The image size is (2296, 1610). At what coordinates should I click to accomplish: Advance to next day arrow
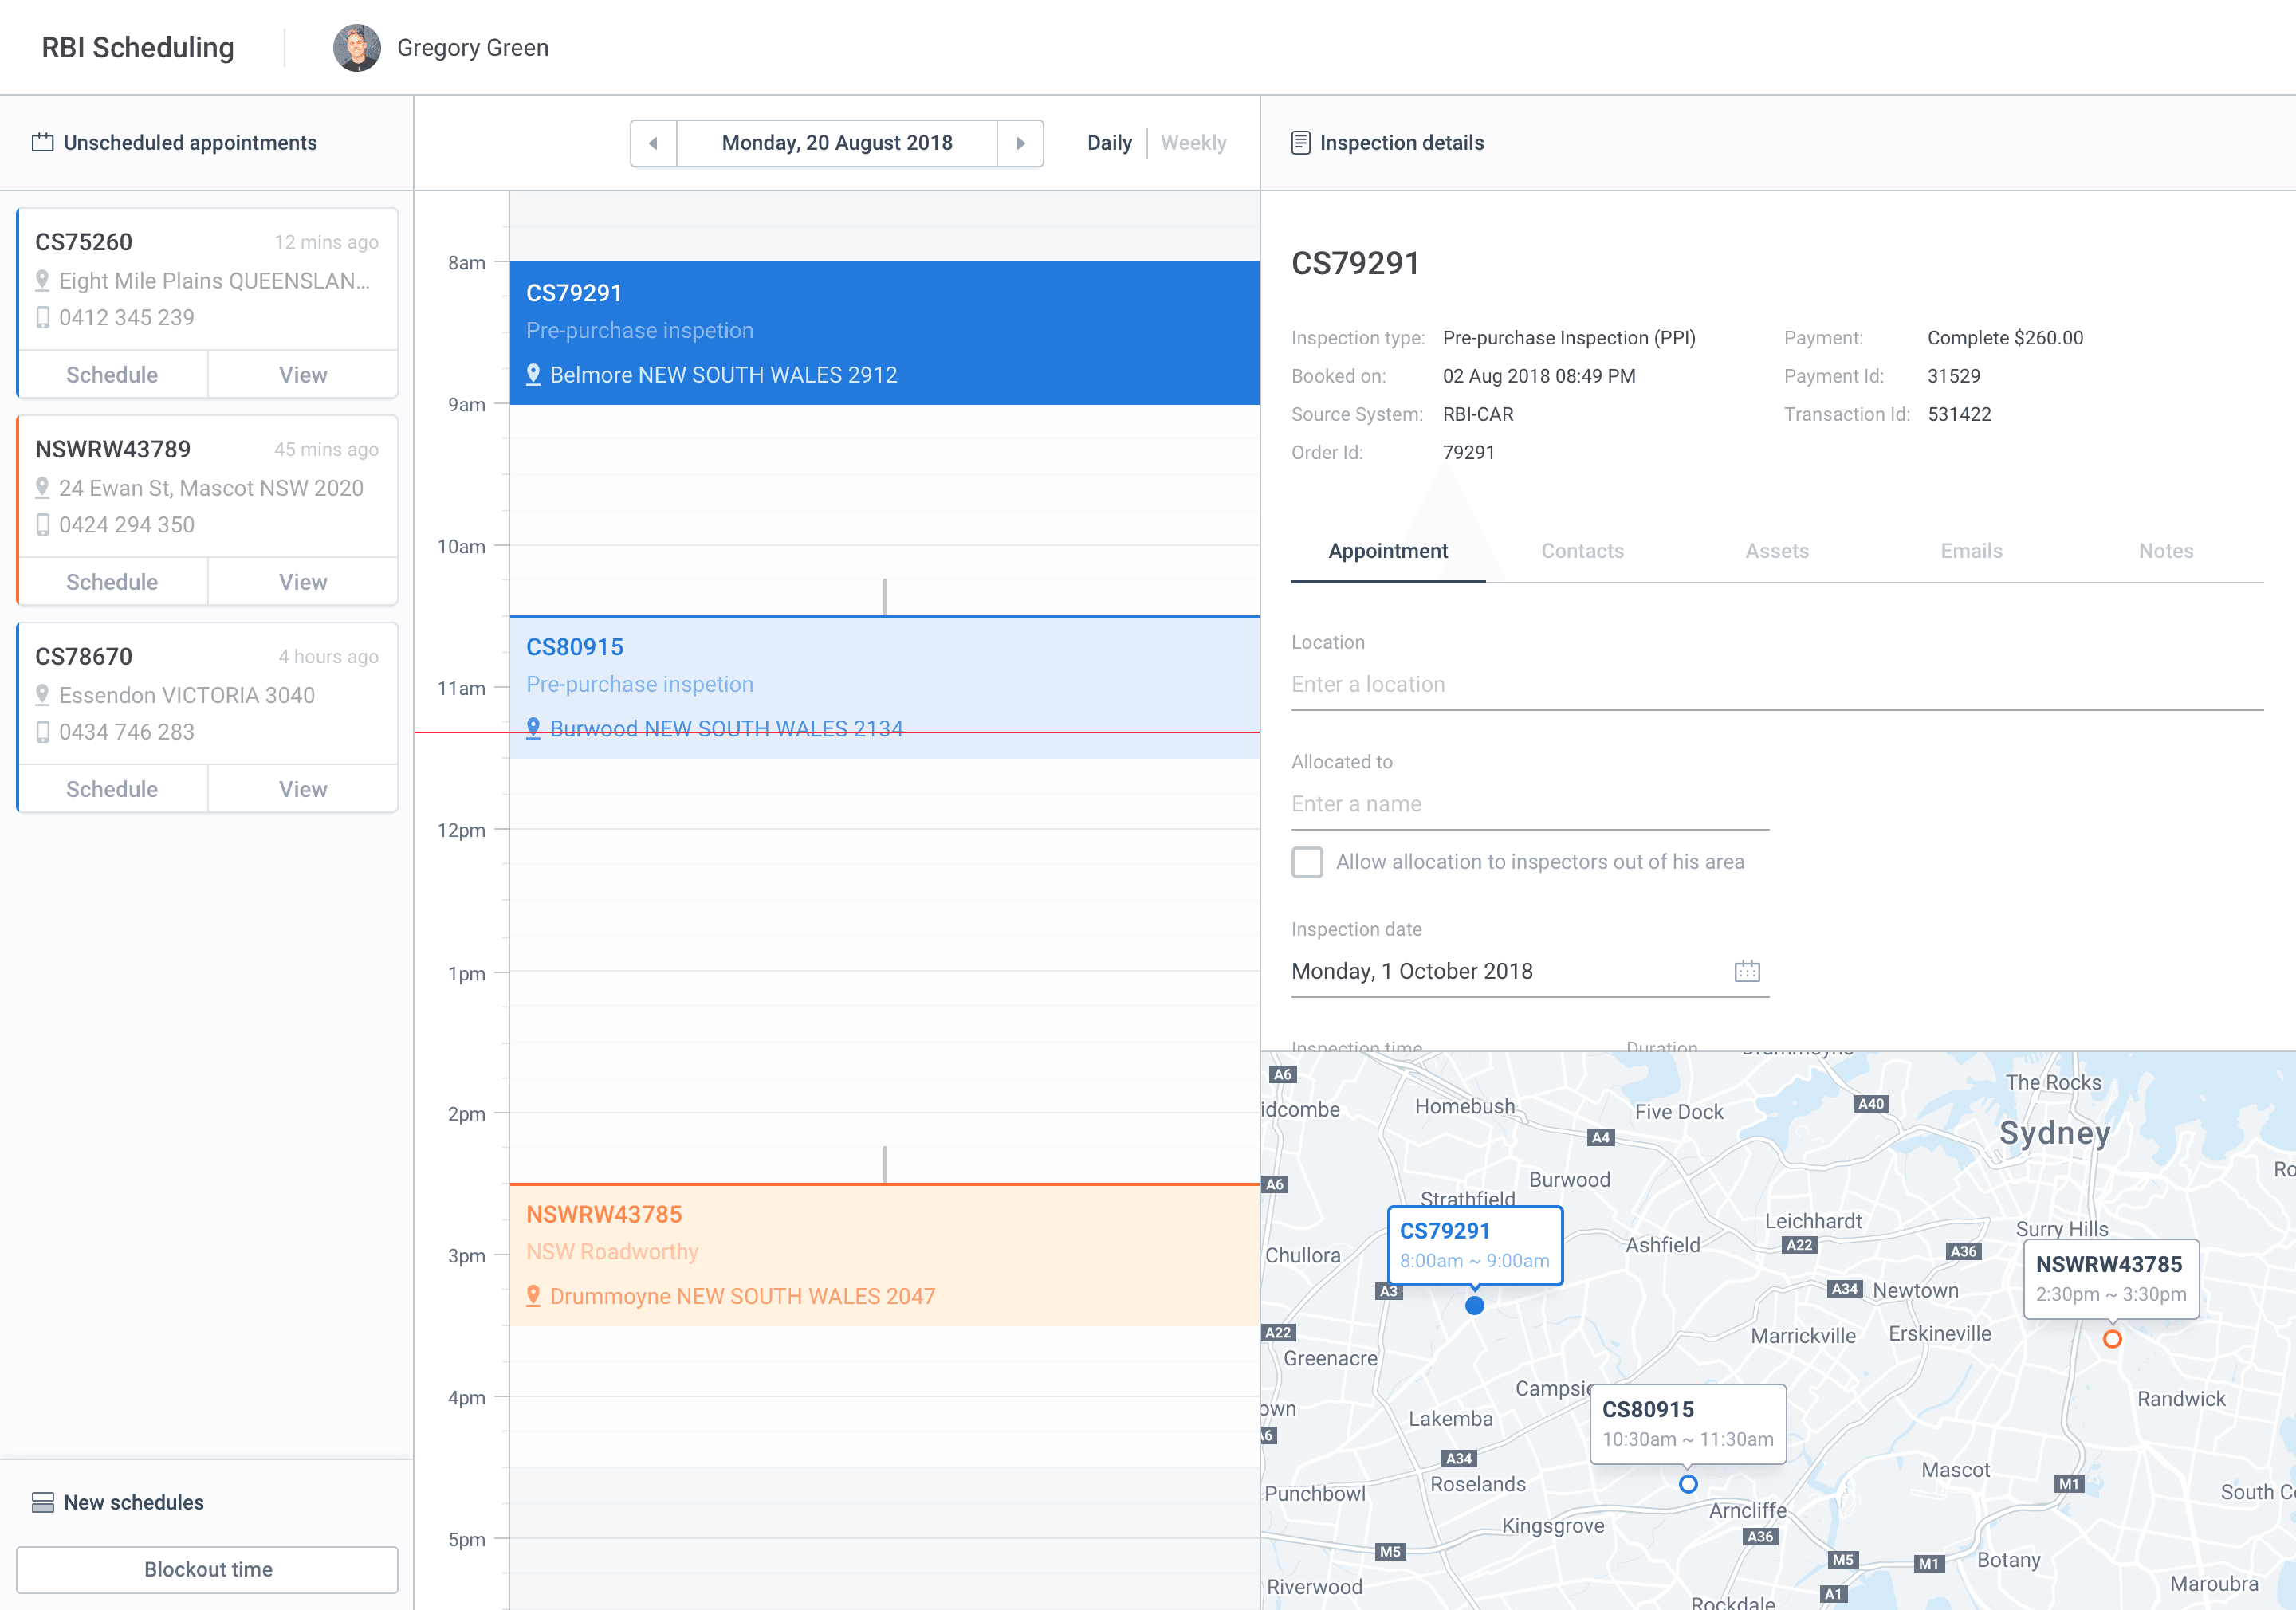1020,143
